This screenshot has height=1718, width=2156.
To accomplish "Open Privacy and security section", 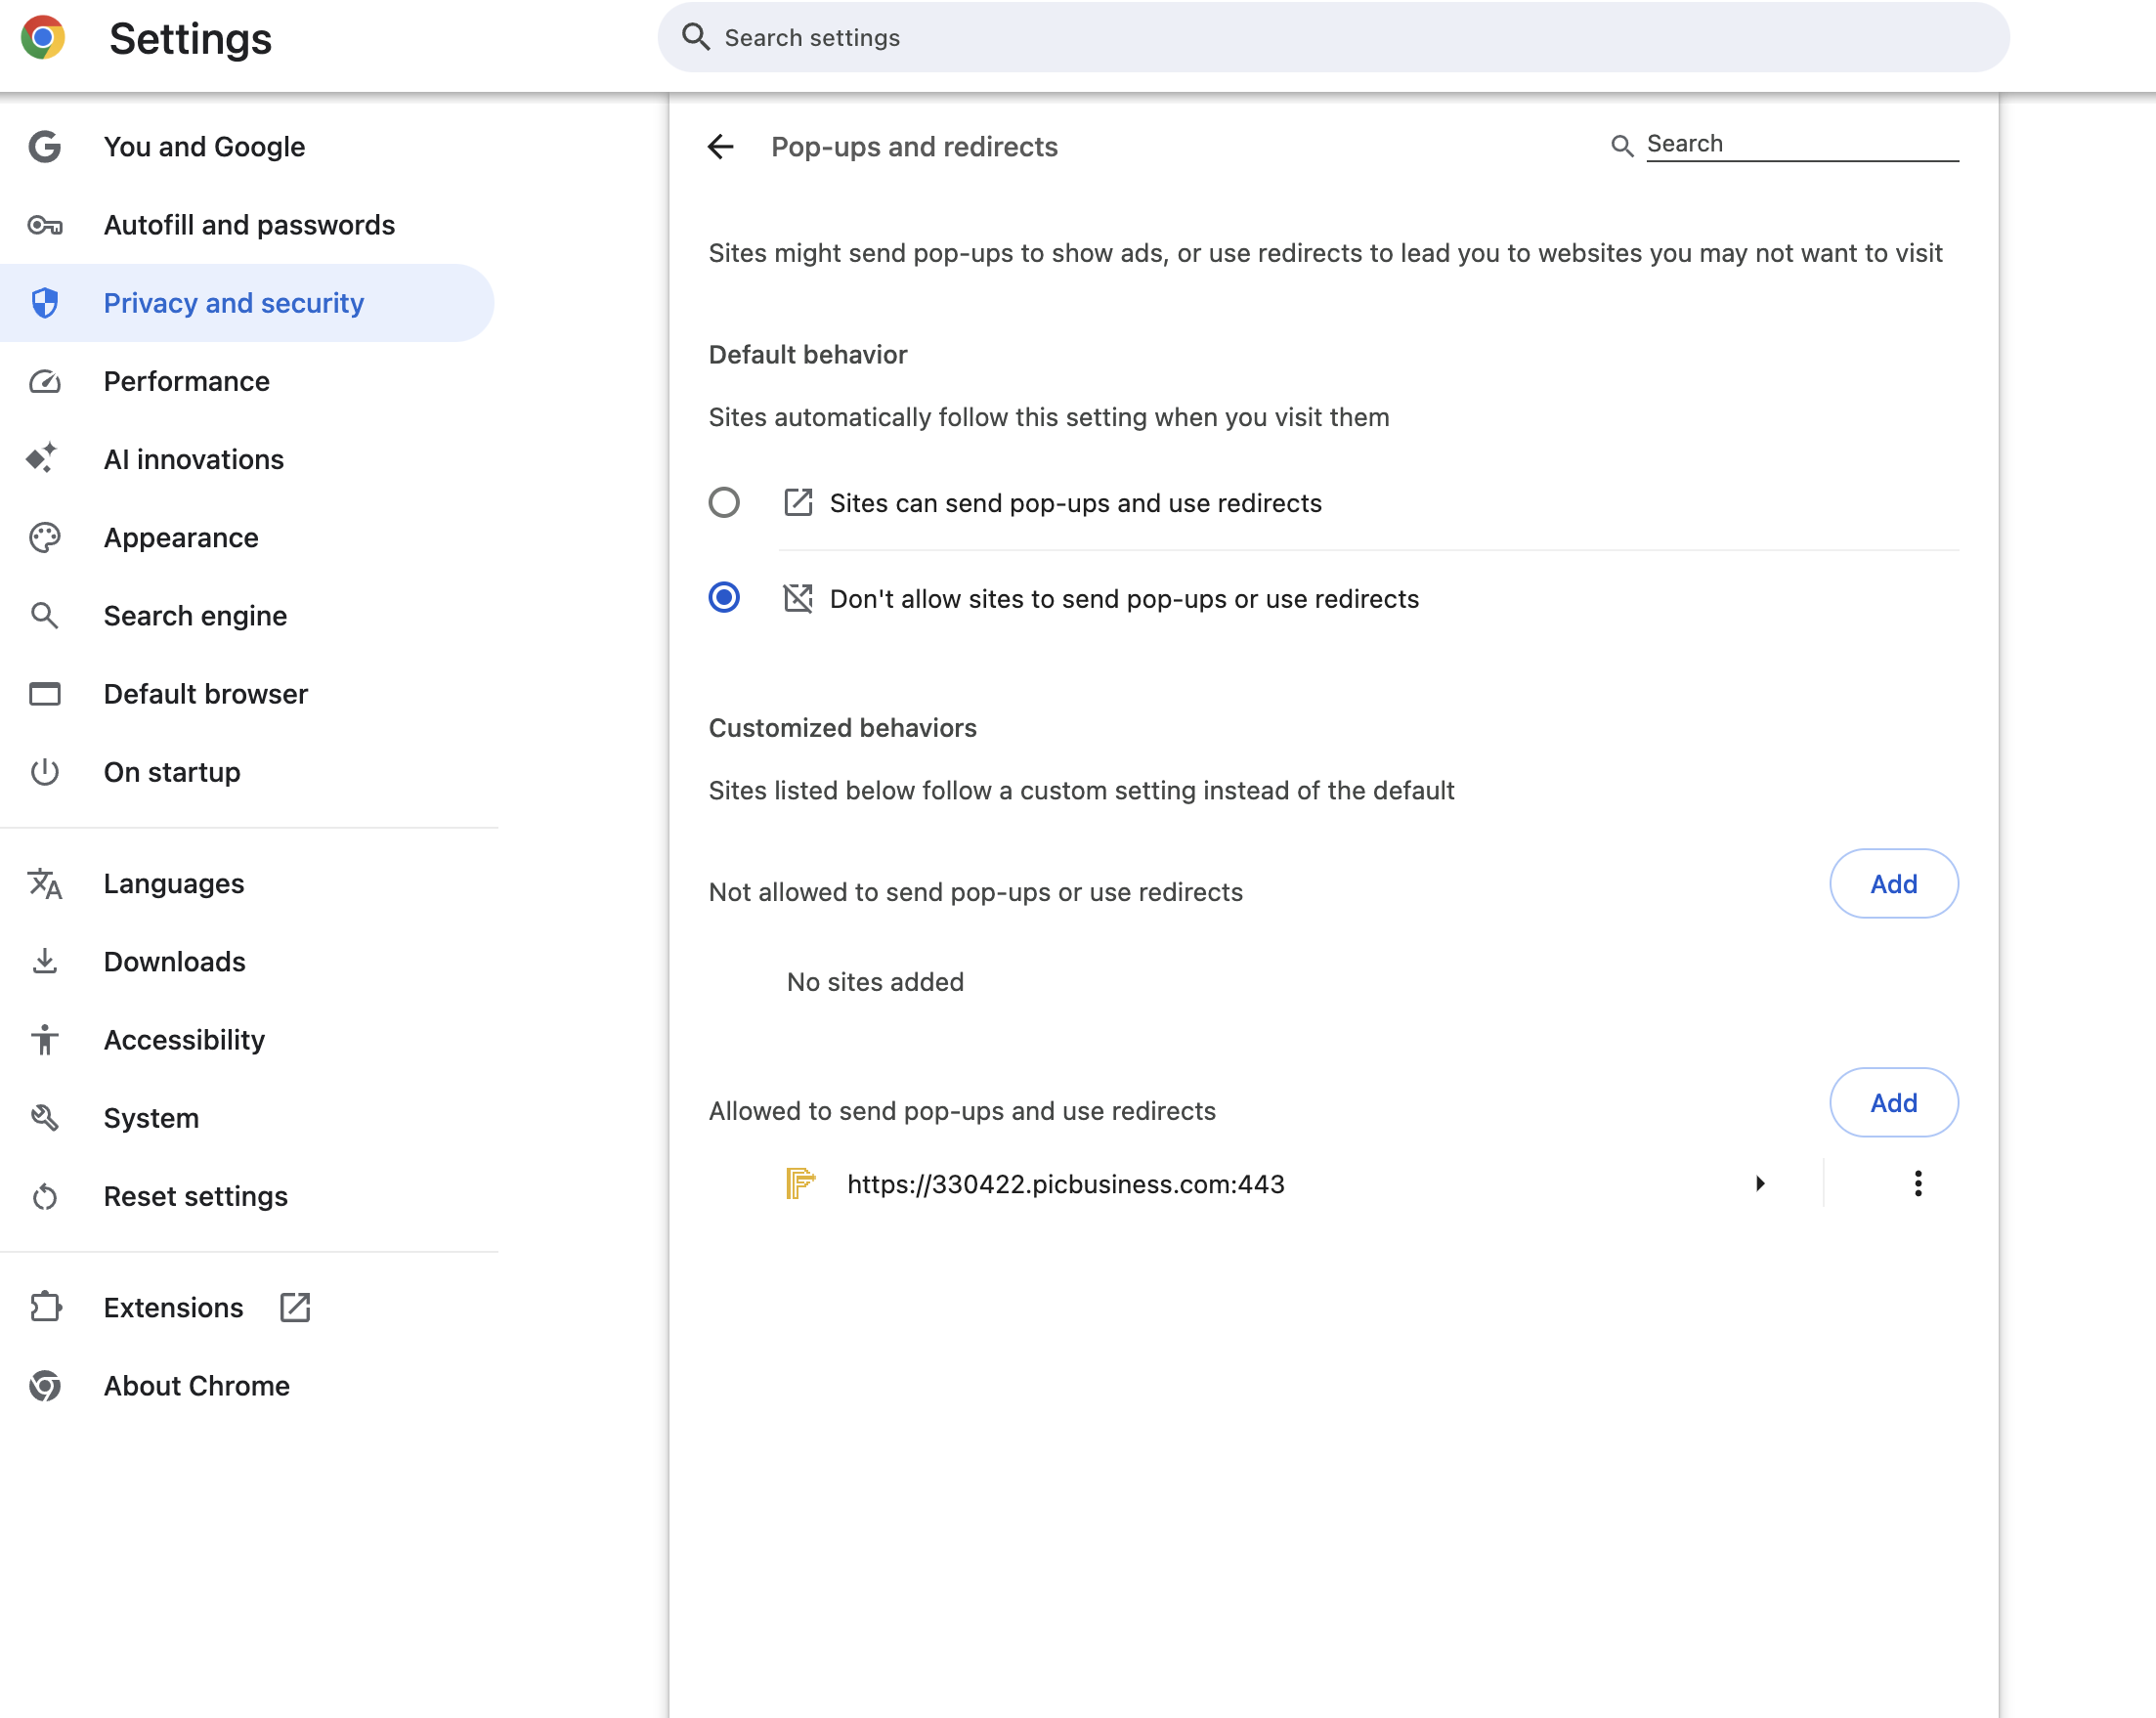I will [x=233, y=303].
